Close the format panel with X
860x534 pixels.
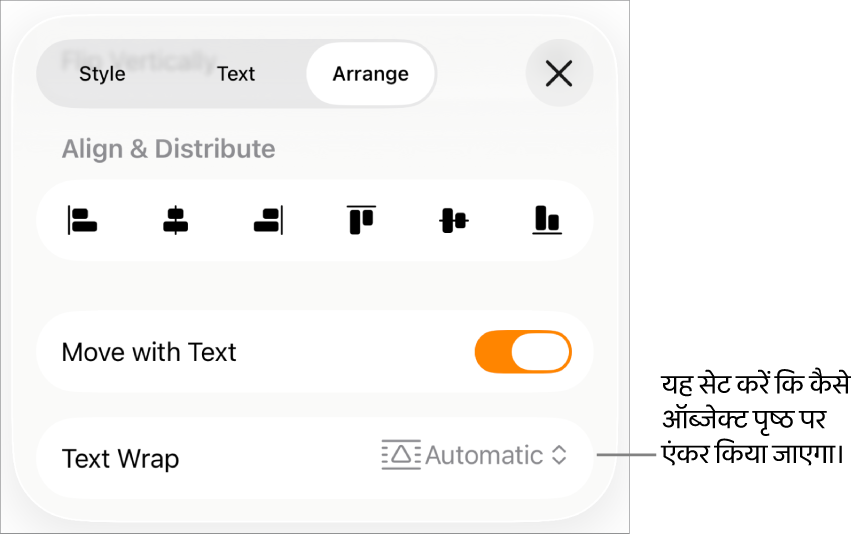point(559,73)
